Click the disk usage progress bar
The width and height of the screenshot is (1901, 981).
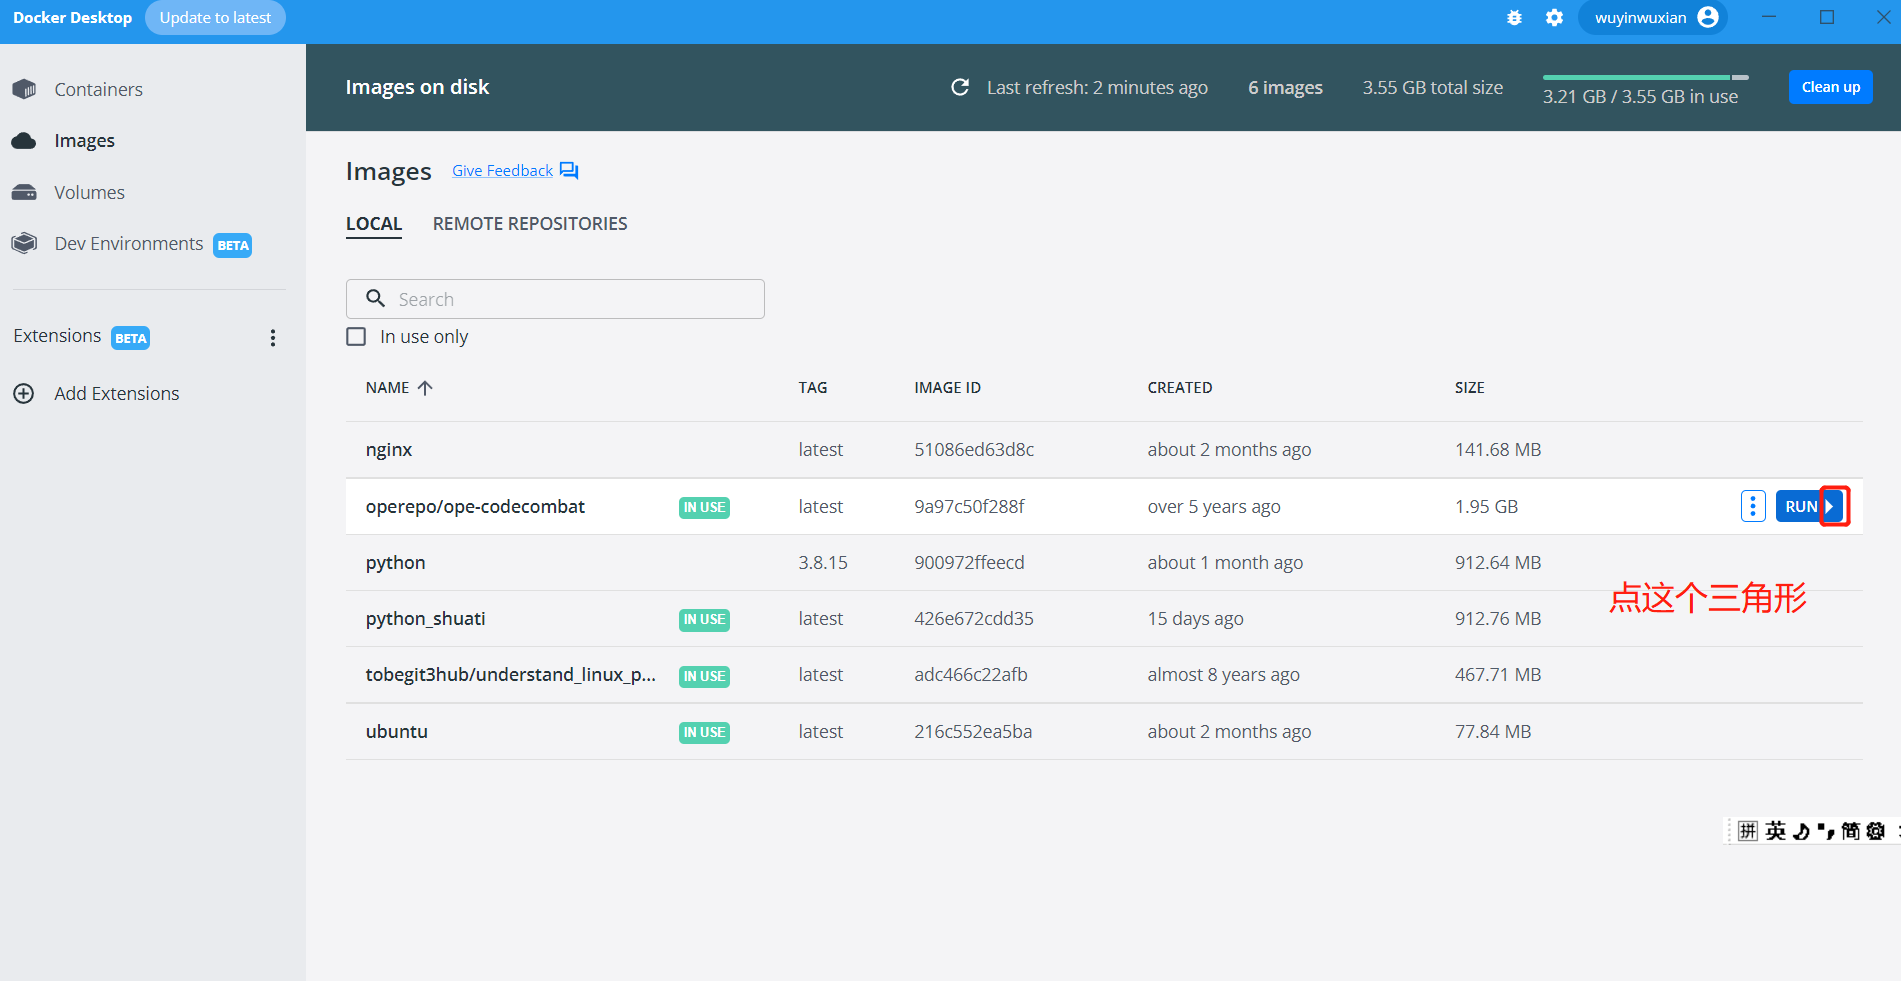(x=1646, y=77)
